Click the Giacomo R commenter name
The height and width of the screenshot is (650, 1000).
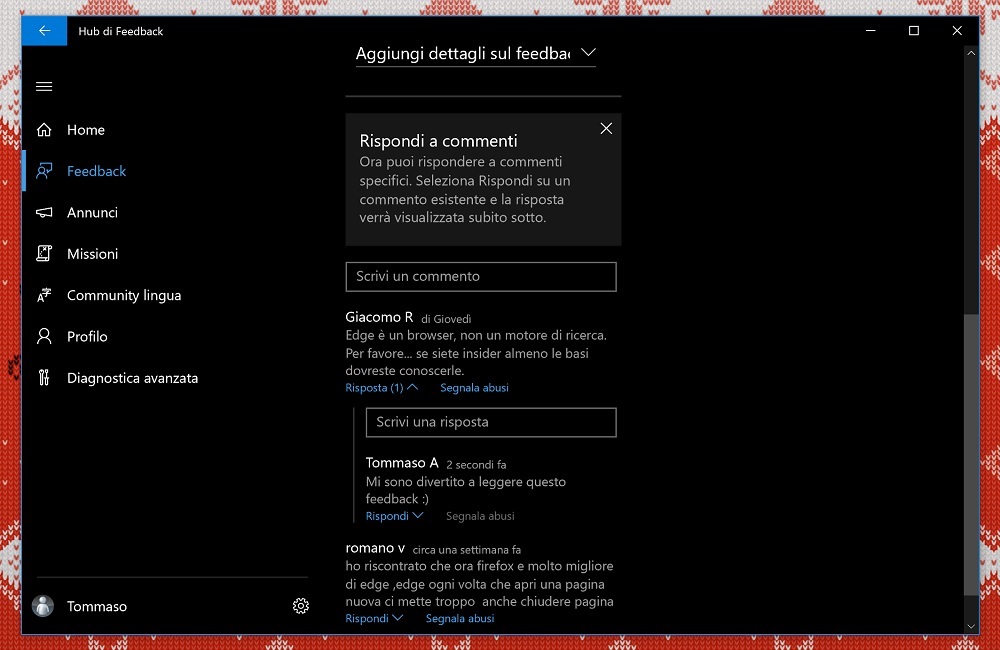379,317
